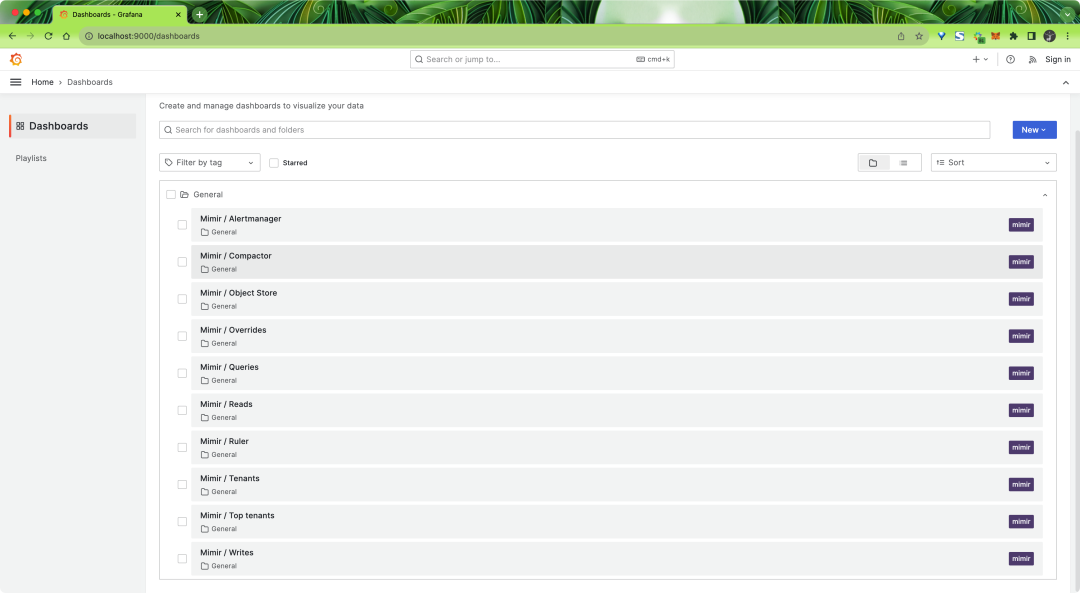
Task: Open the Mimir / Ruler dashboard
Action: [x=224, y=441]
